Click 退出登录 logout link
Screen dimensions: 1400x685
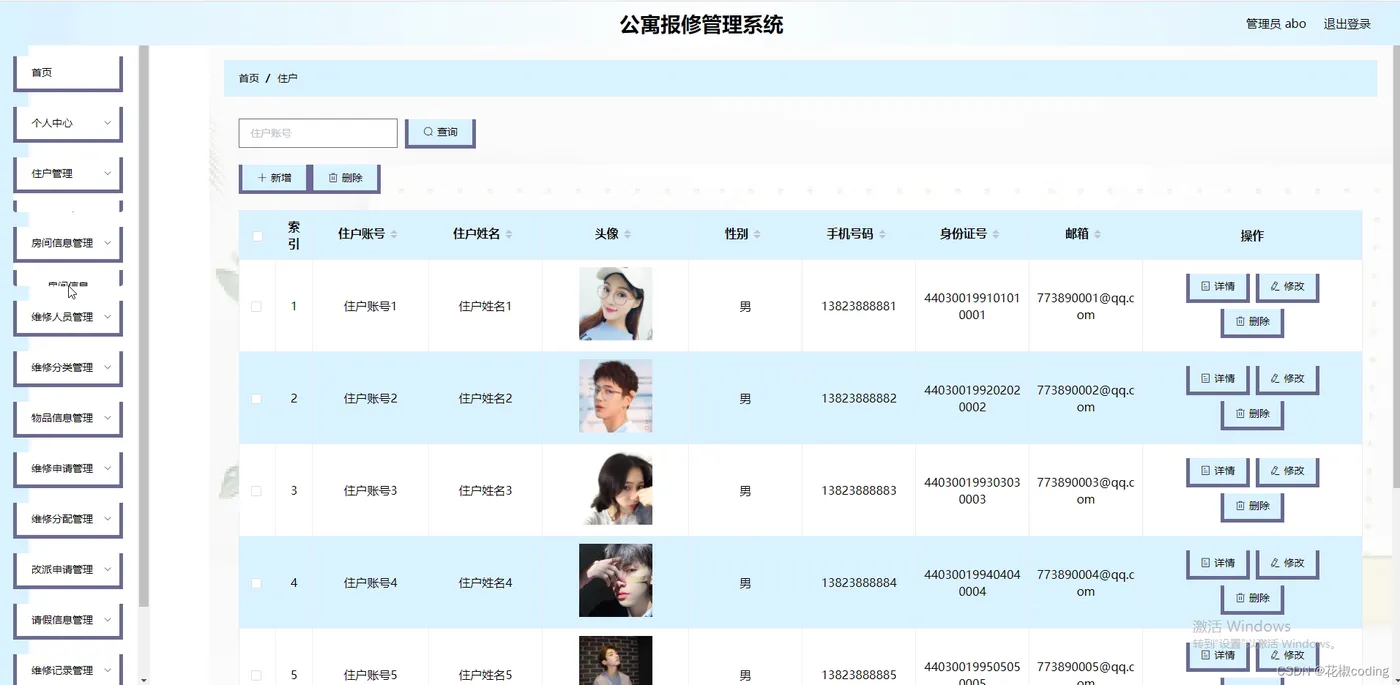pyautogui.click(x=1347, y=24)
